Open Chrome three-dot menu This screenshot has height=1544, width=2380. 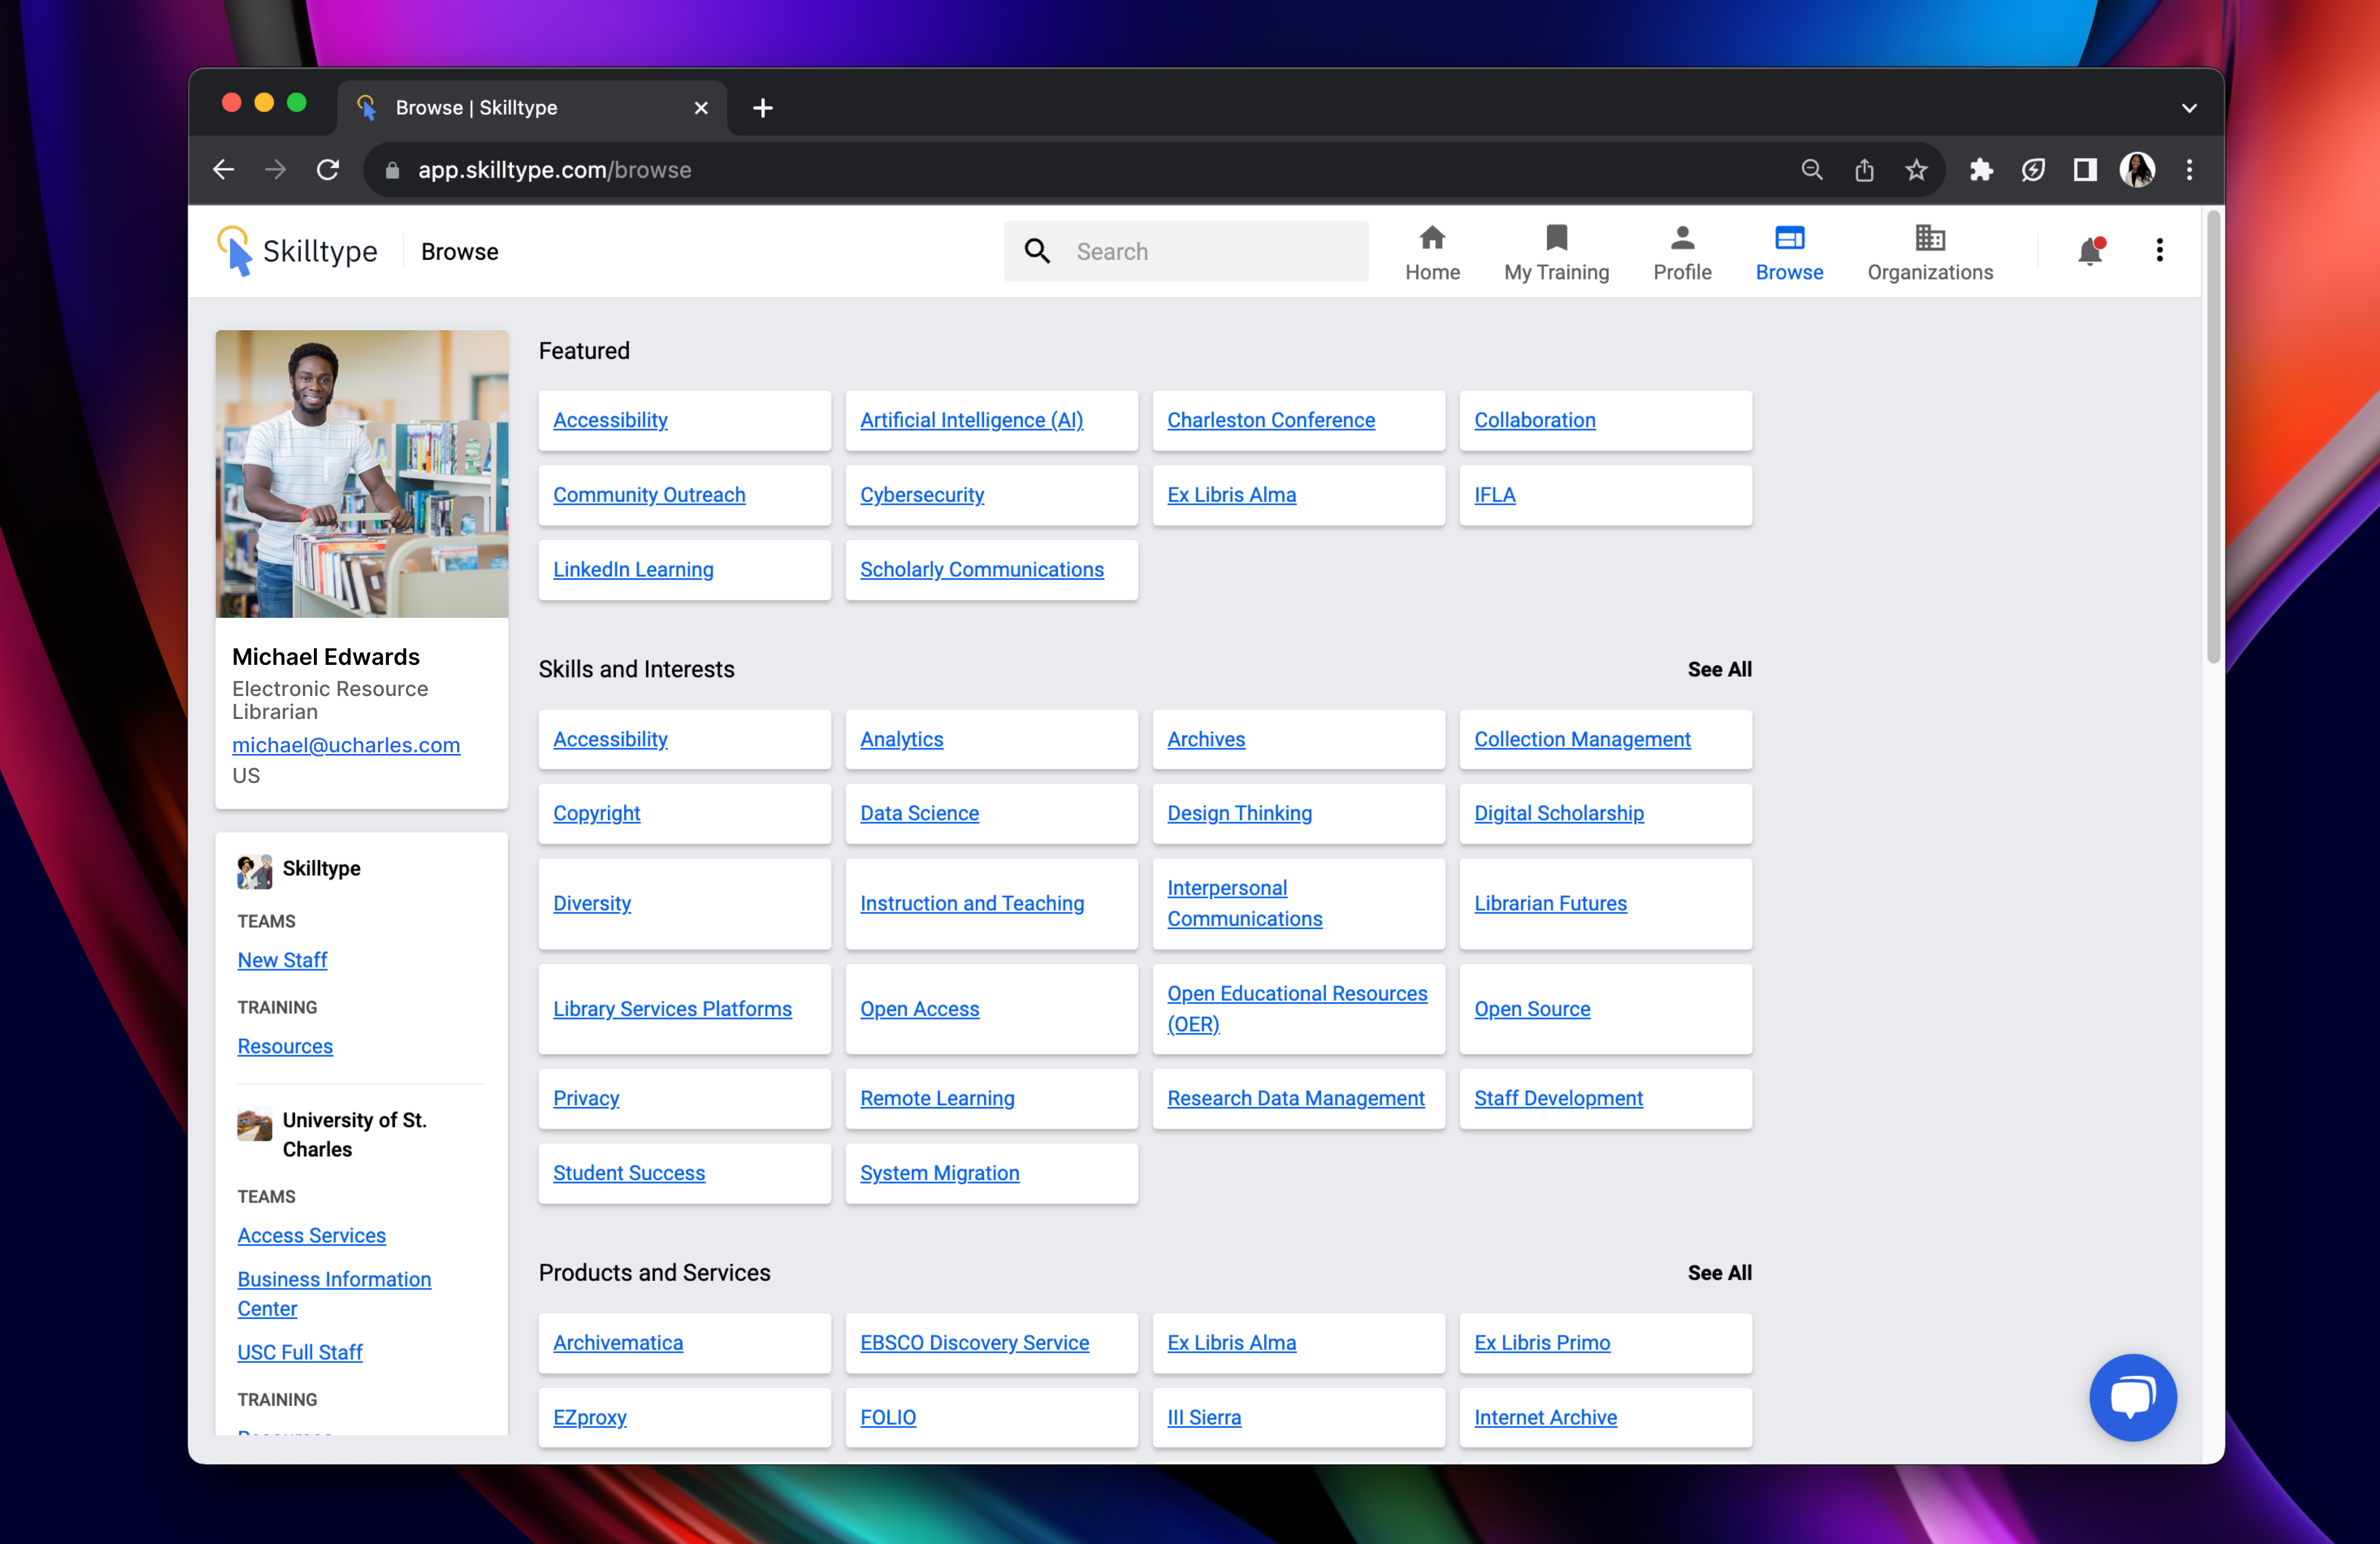(2189, 170)
